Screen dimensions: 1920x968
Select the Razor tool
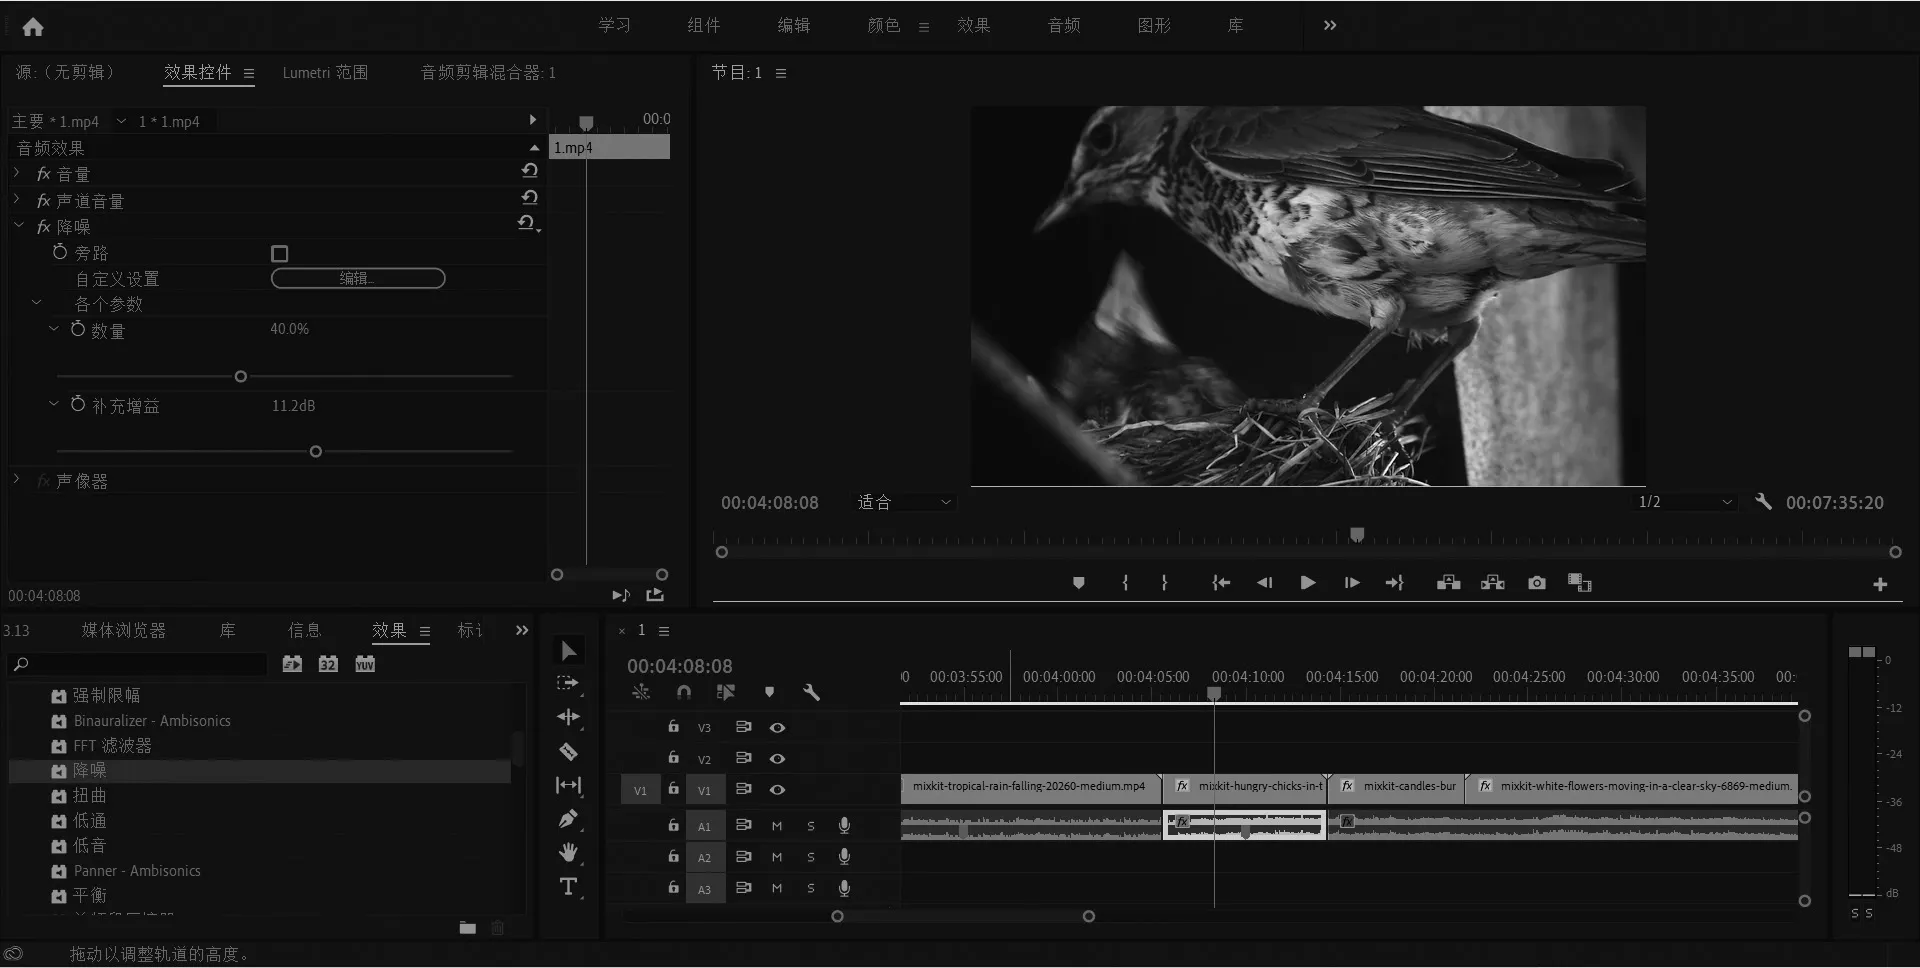(568, 752)
